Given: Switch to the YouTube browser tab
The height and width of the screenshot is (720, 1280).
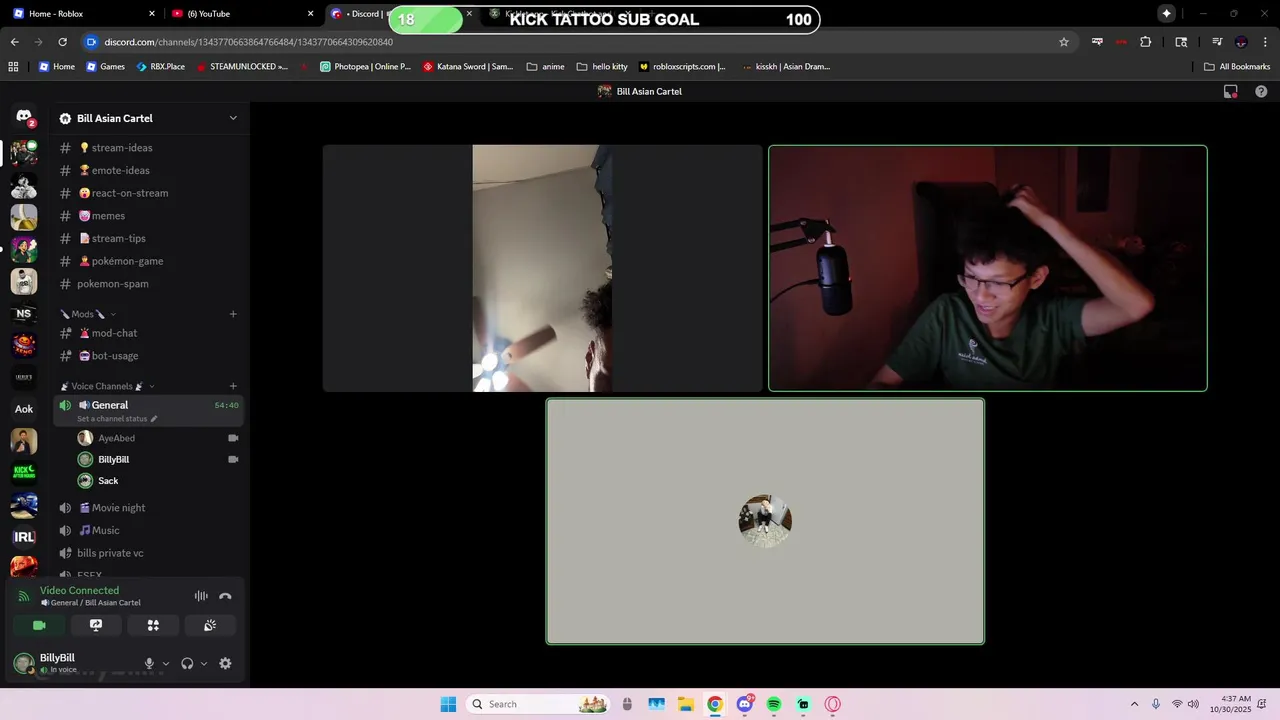Looking at the screenshot, I should 243,14.
